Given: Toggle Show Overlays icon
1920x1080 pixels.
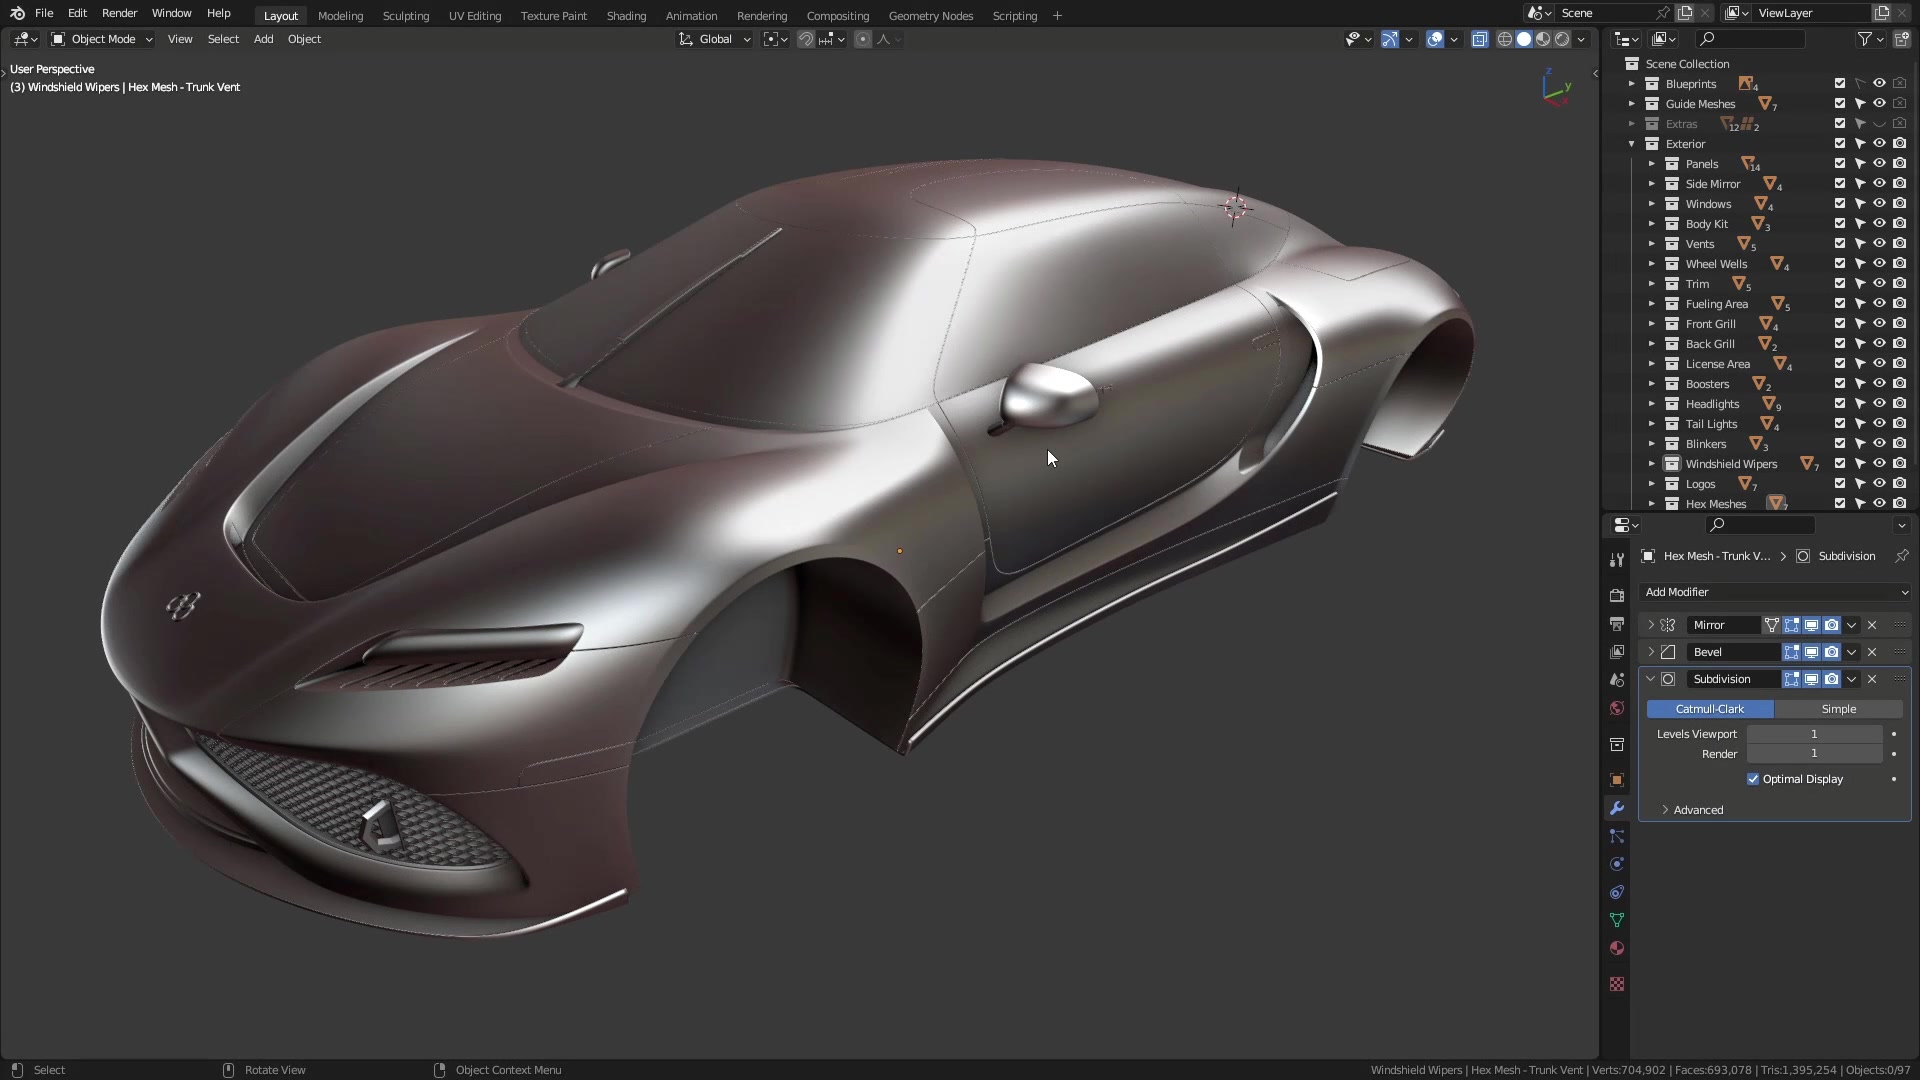Looking at the screenshot, I should [x=1435, y=39].
